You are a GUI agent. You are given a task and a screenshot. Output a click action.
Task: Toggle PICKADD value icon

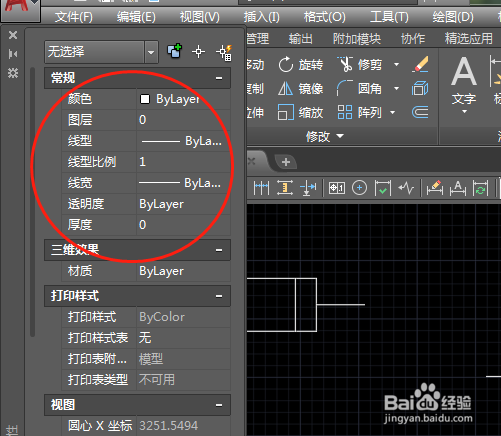[x=174, y=52]
